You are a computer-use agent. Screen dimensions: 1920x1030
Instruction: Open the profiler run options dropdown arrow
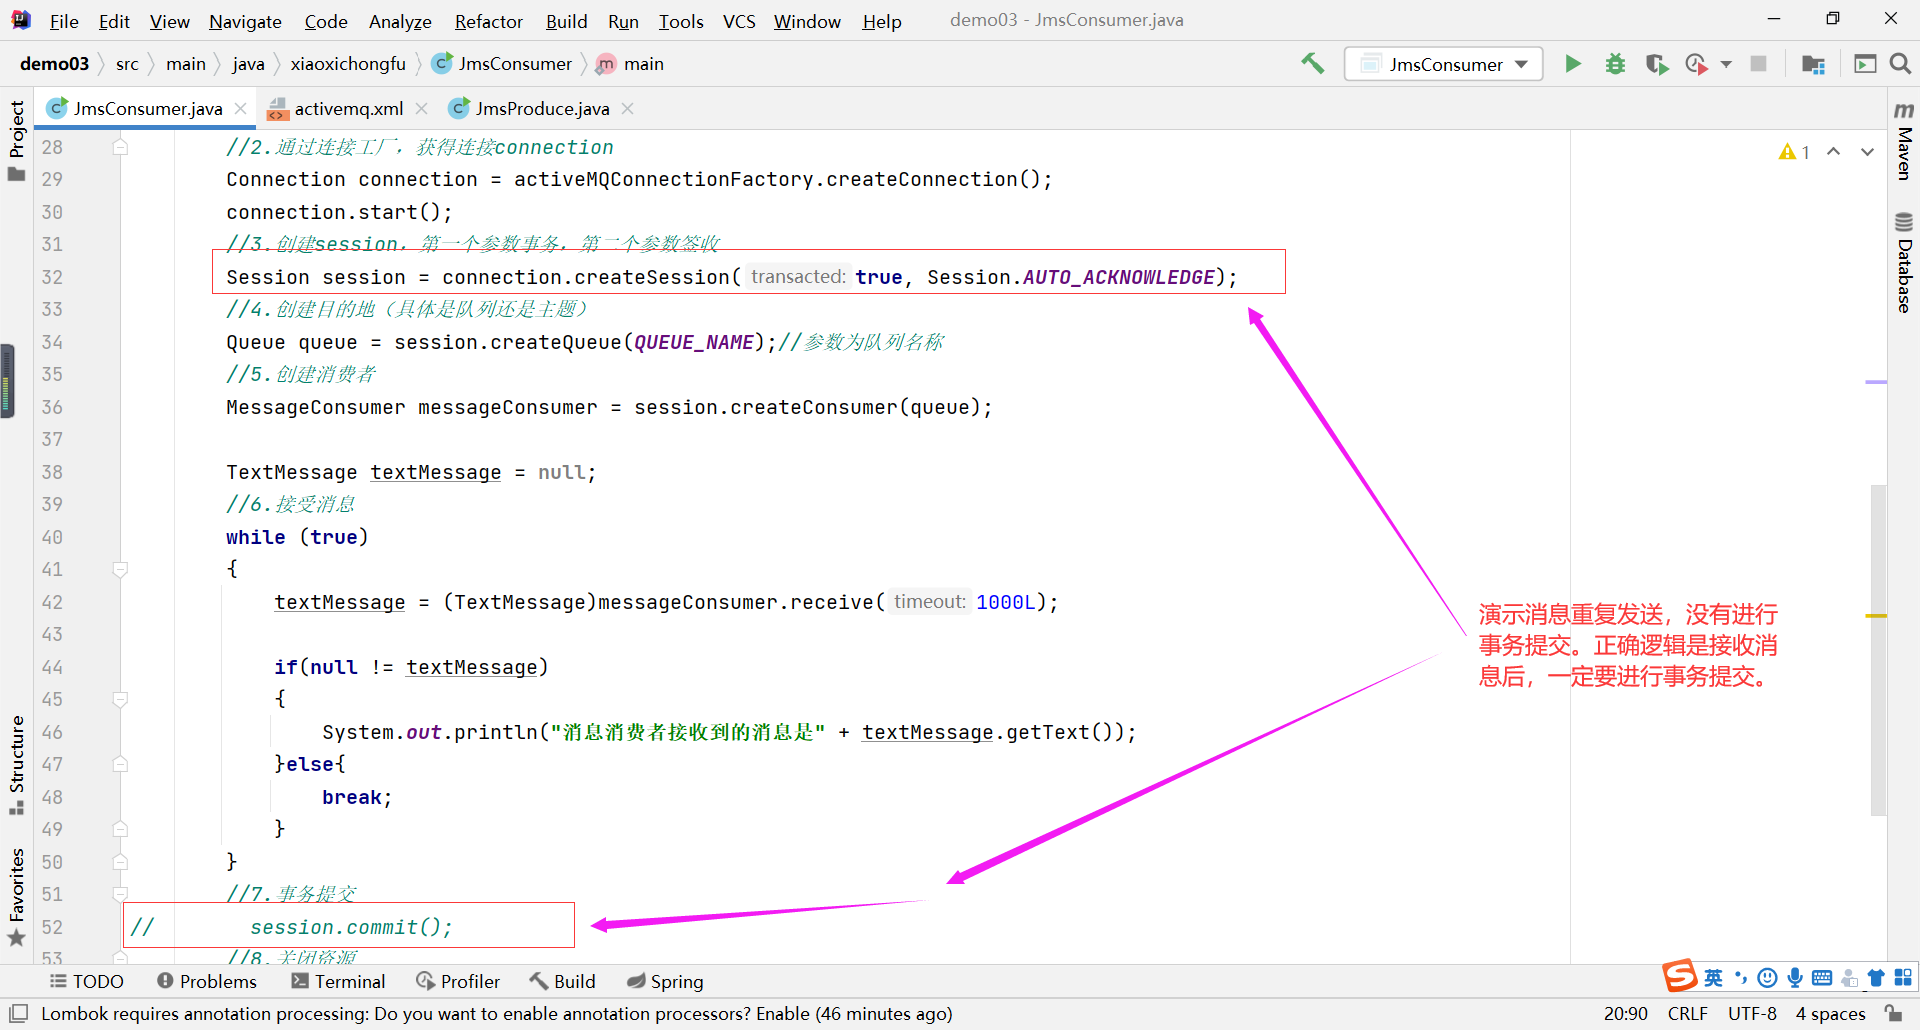coord(1726,64)
